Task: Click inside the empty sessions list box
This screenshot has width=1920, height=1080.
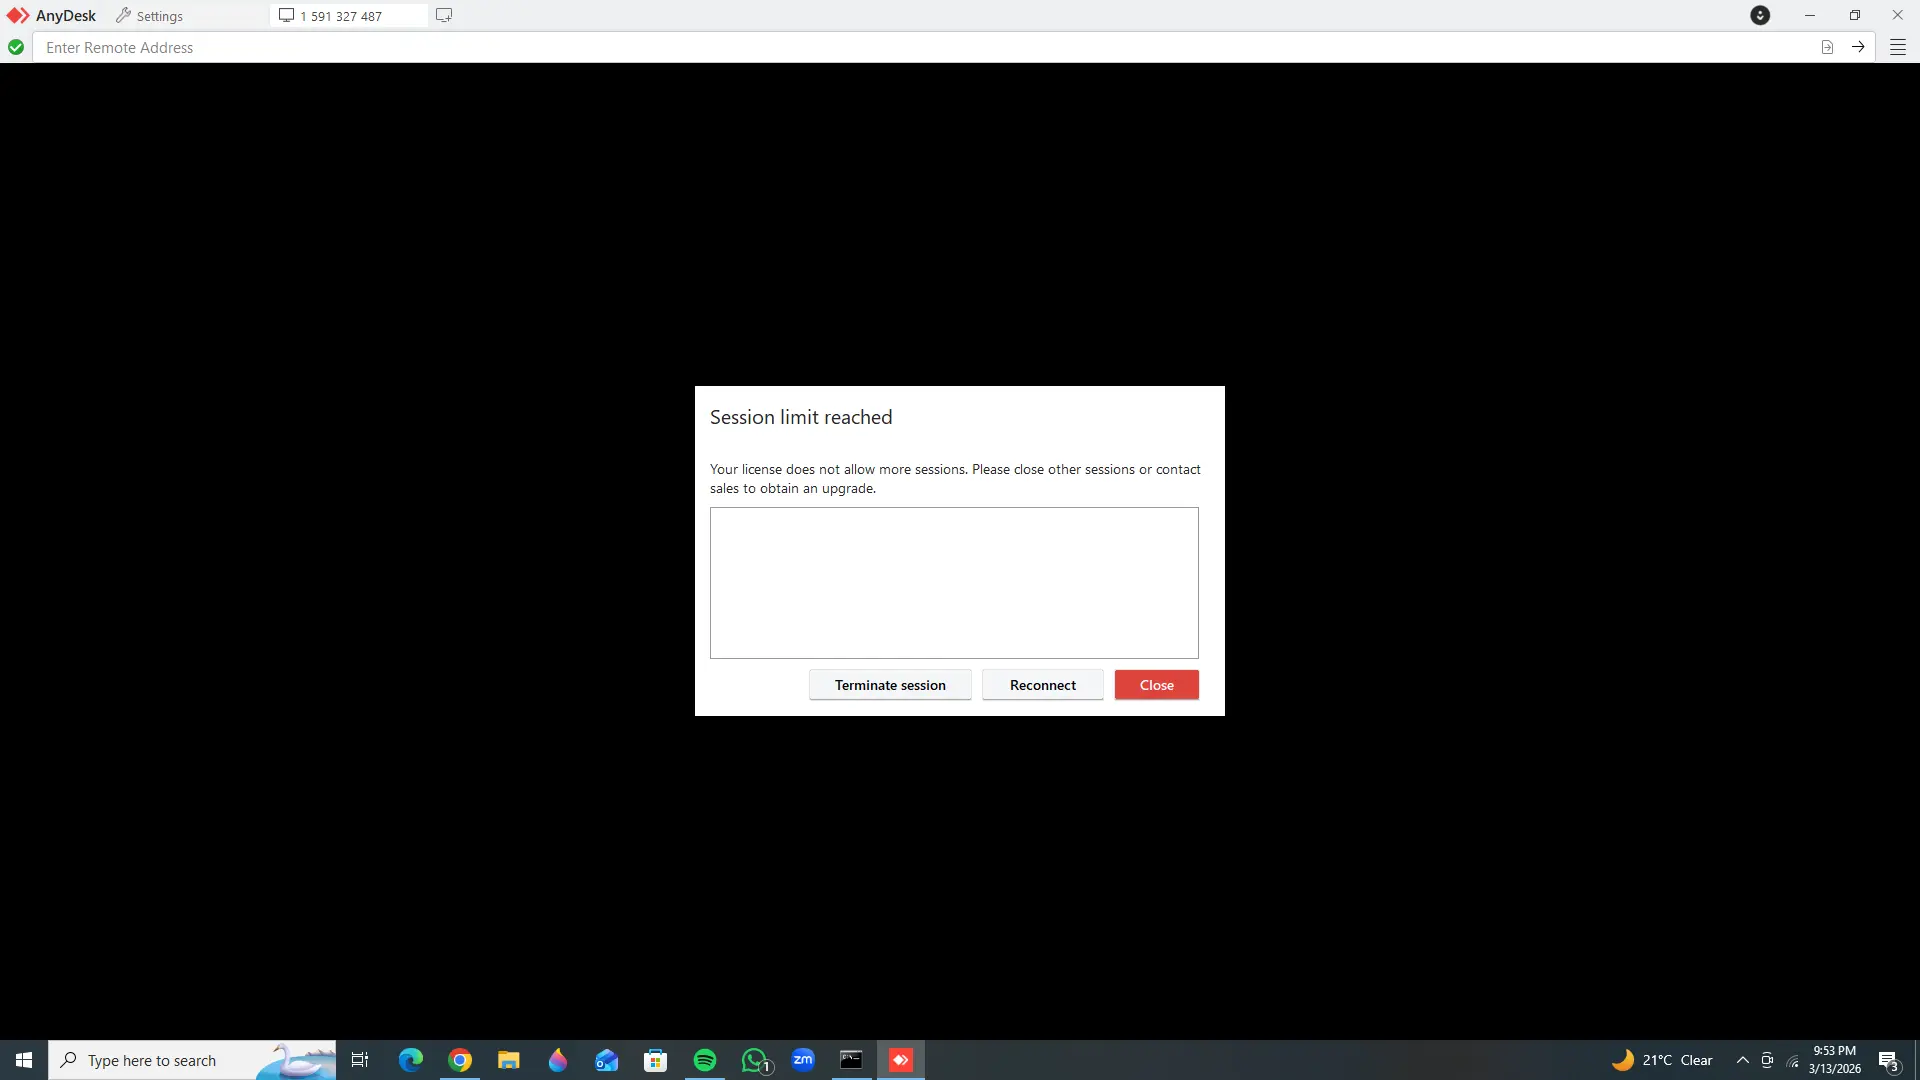Action: tap(954, 583)
